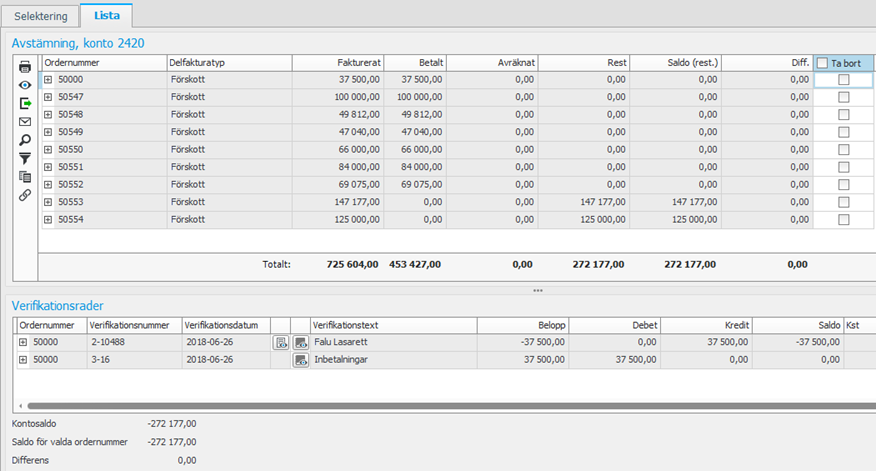876x471 pixels.
Task: Expand order row 50553
Action: tap(48, 202)
